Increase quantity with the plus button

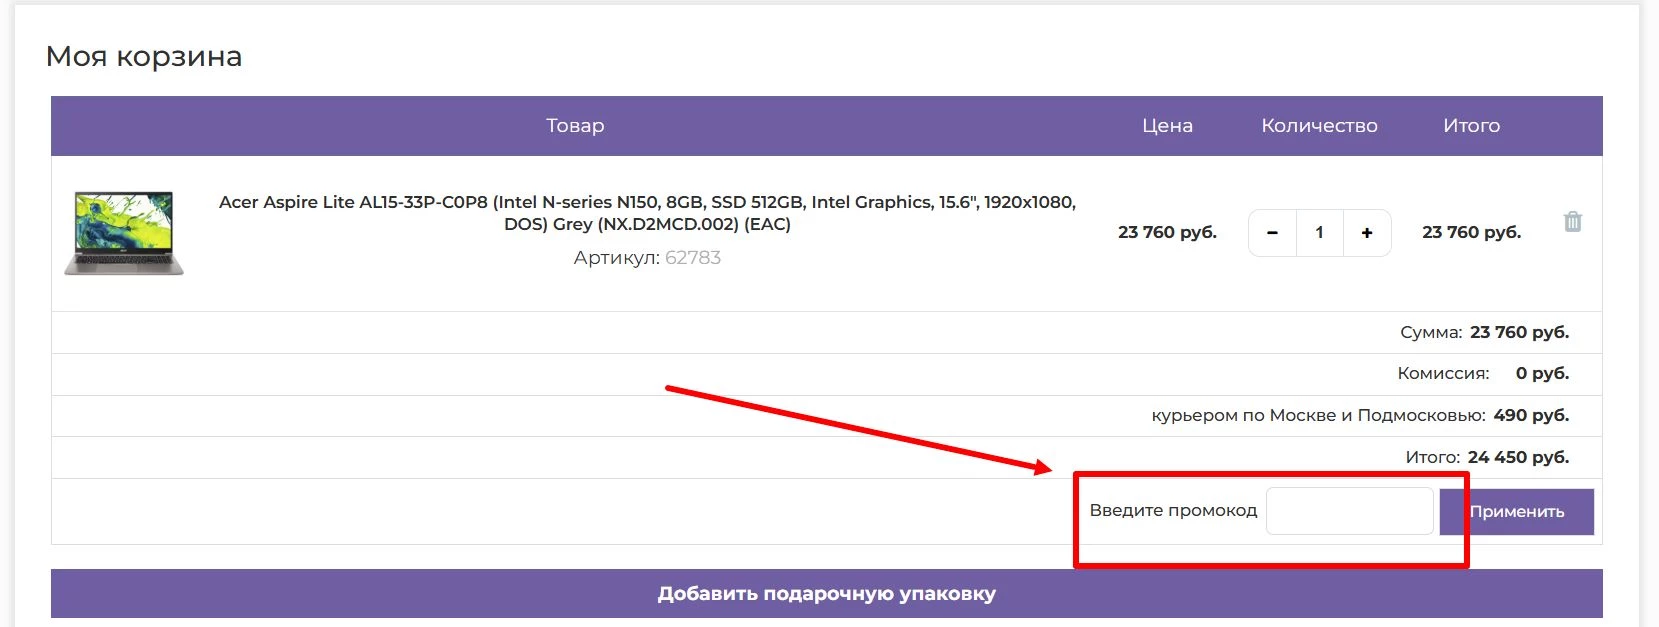pos(1367,233)
